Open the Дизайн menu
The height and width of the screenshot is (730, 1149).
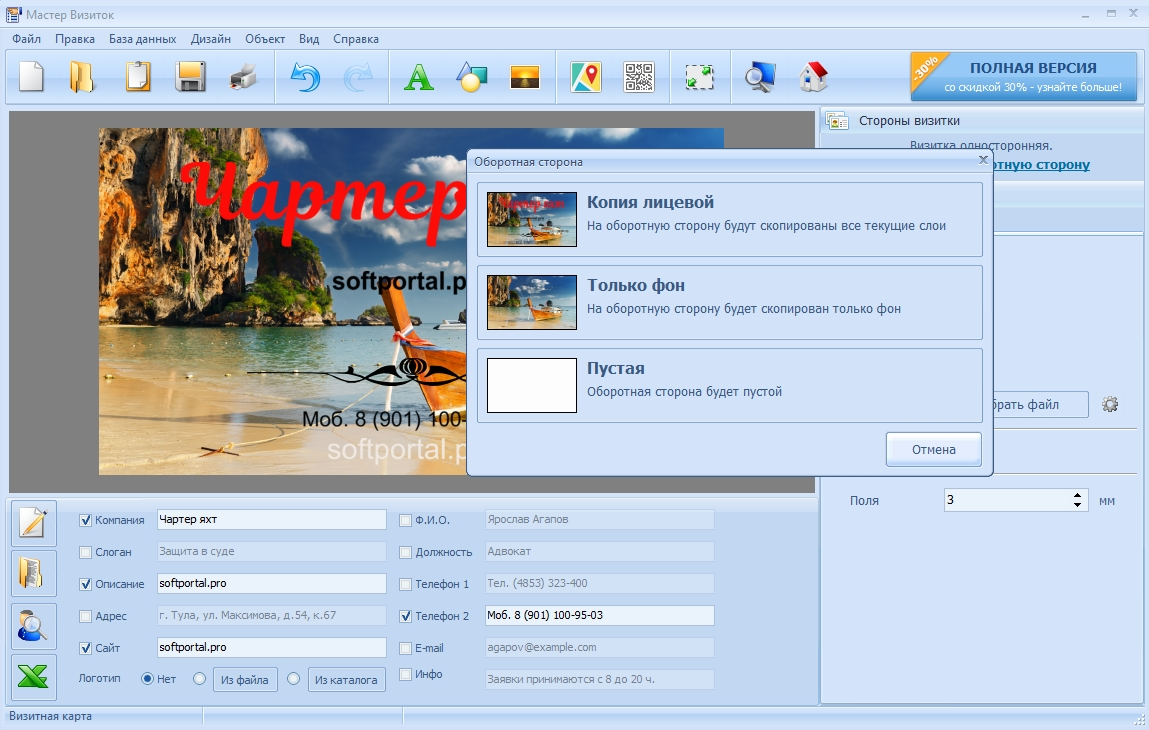(x=210, y=39)
